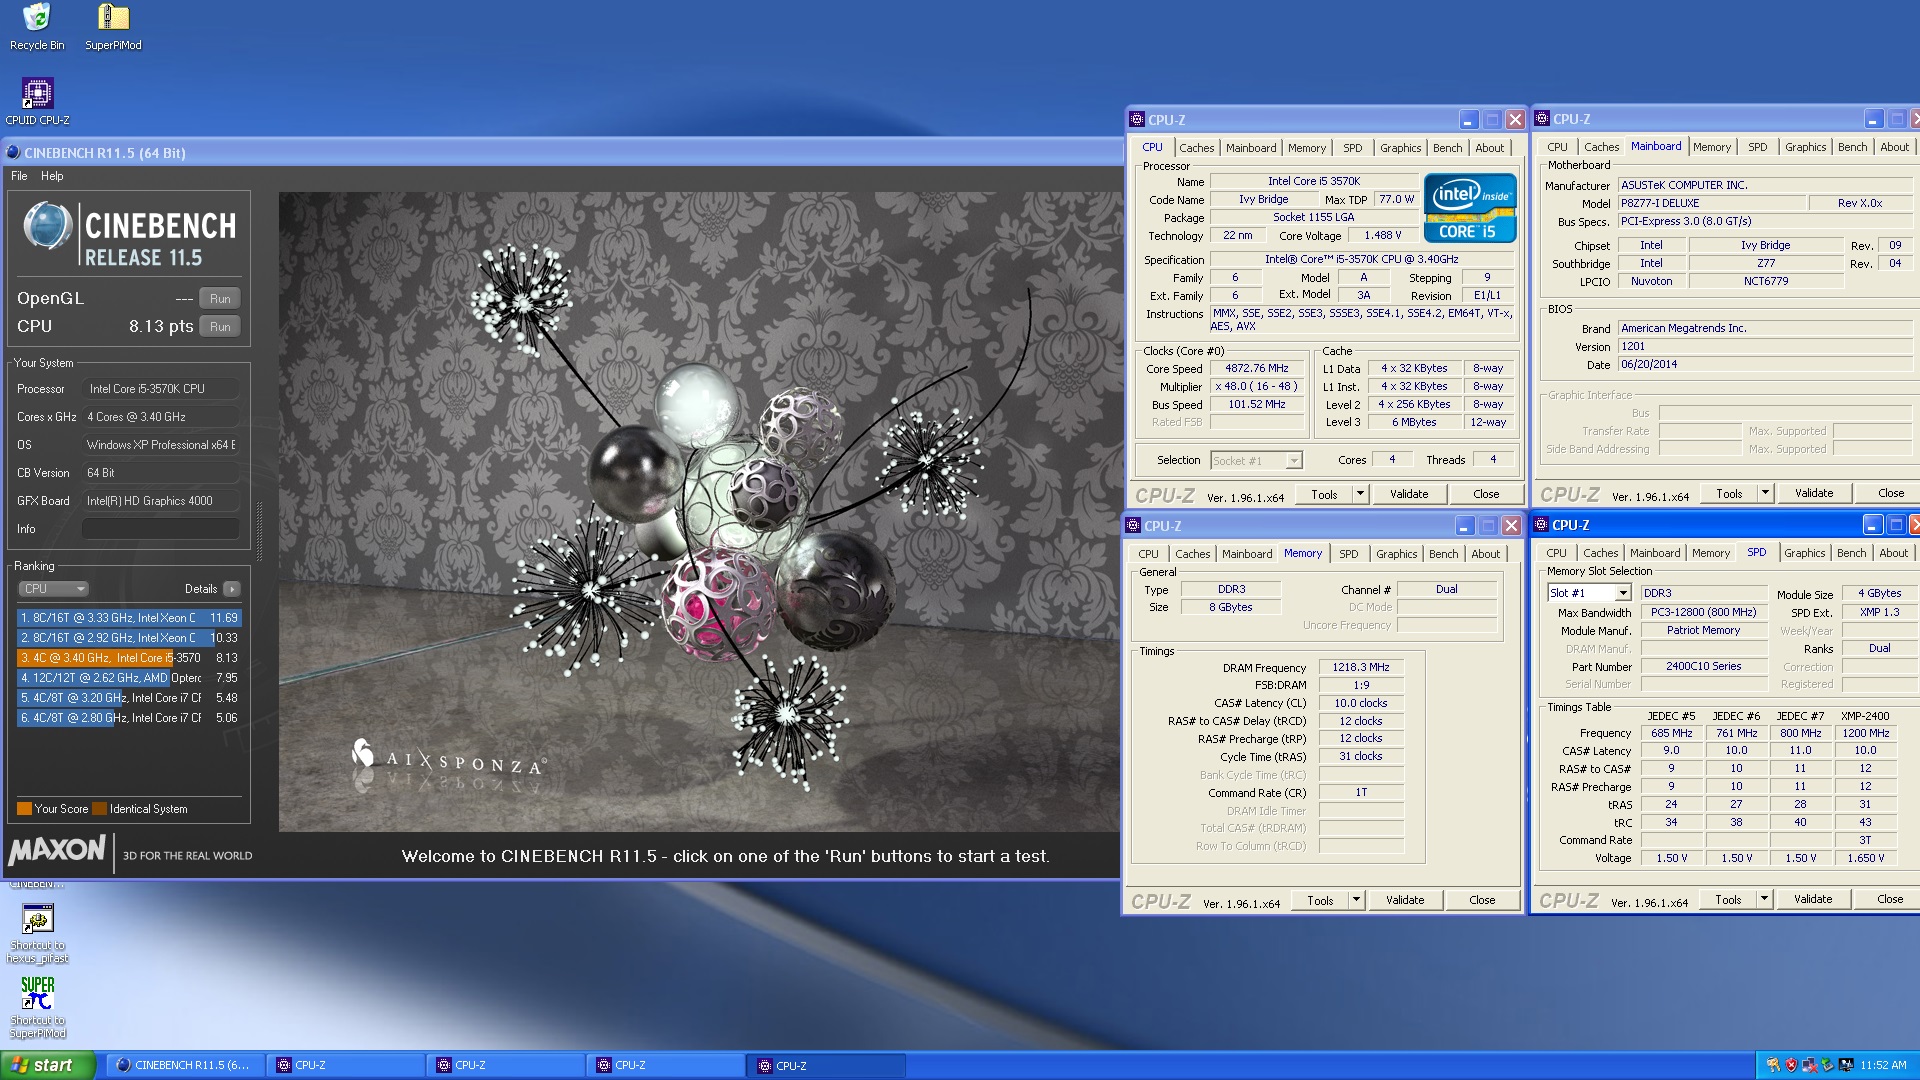This screenshot has height=1080, width=1920.
Task: Run the CPU benchmark
Action: (x=220, y=326)
